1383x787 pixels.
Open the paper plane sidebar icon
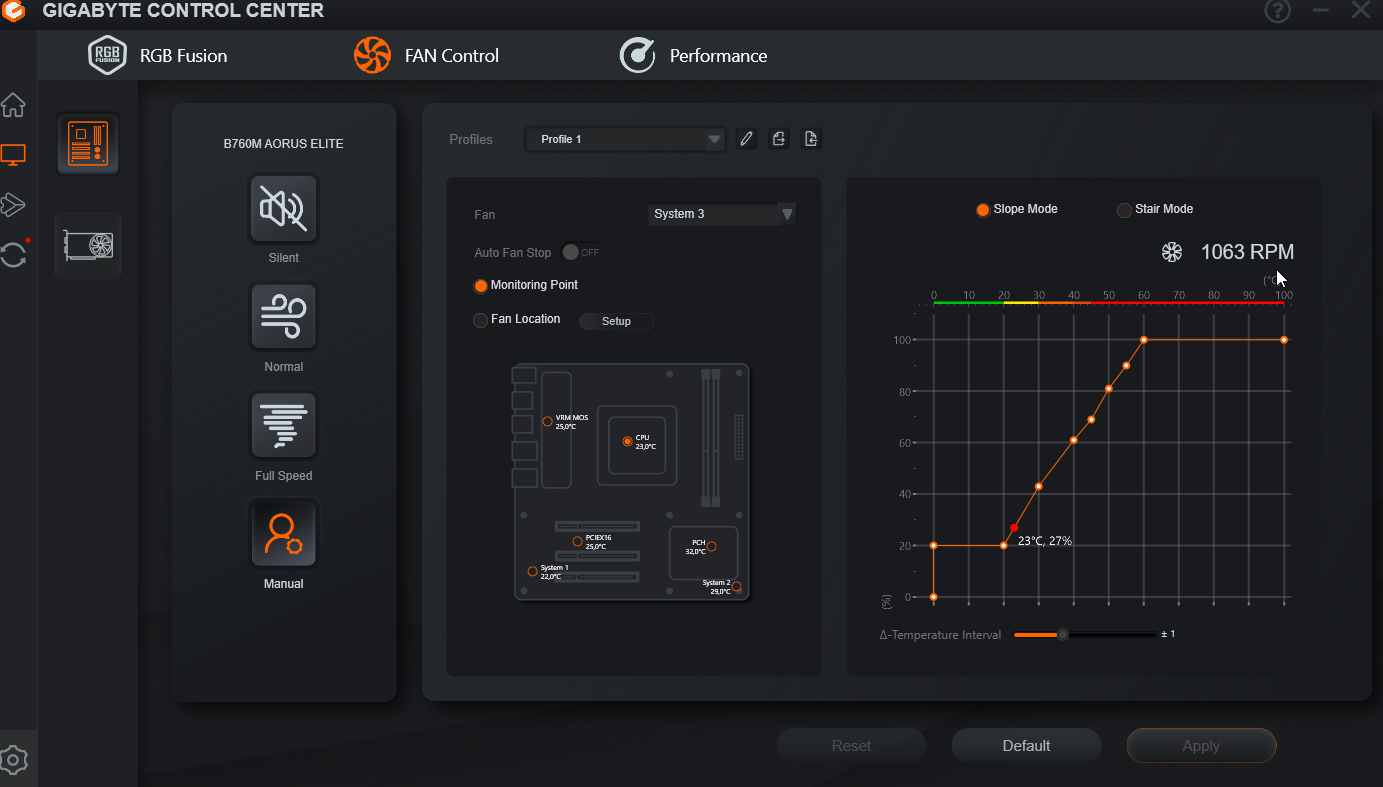(x=13, y=204)
